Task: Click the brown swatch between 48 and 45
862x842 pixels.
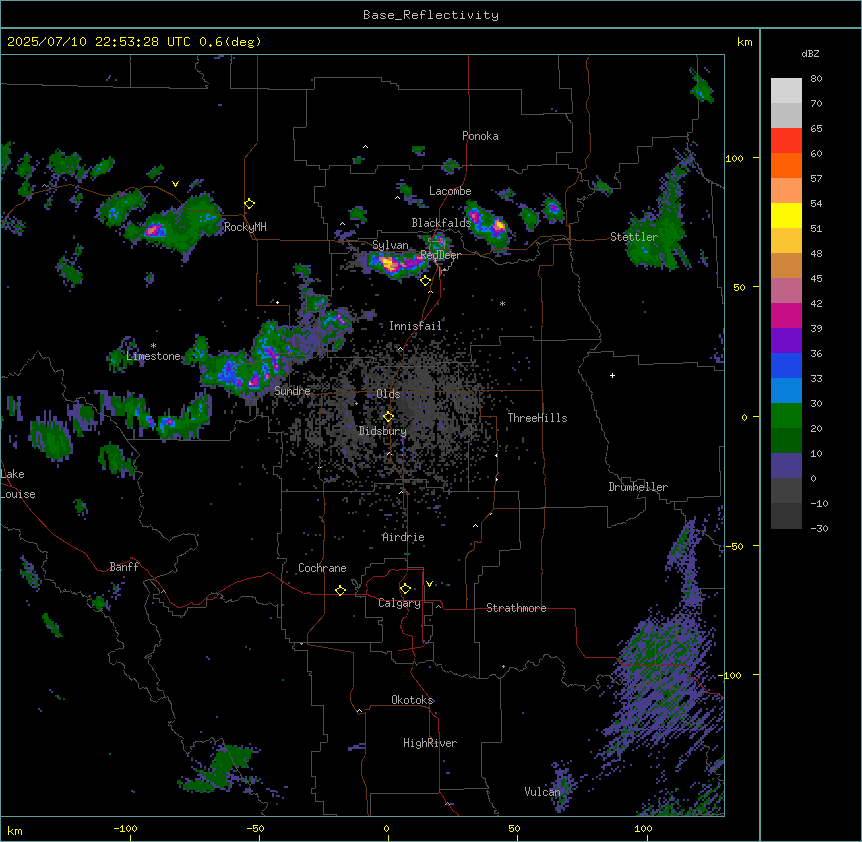Action: point(786,265)
